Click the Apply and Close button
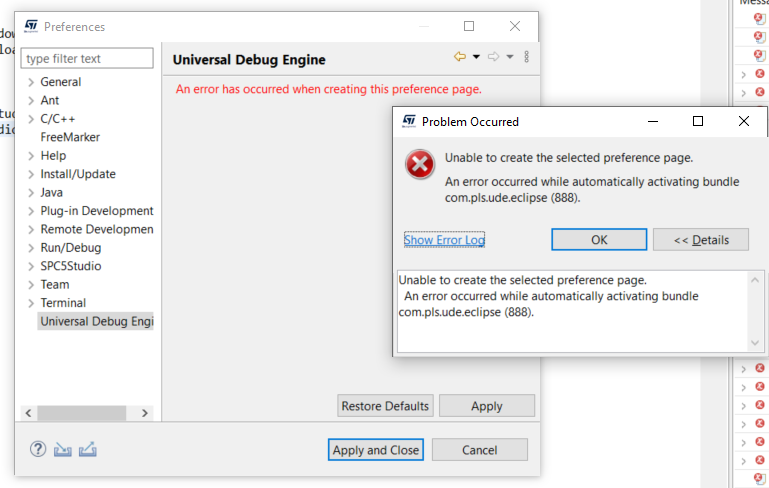The width and height of the screenshot is (769, 488). click(375, 450)
